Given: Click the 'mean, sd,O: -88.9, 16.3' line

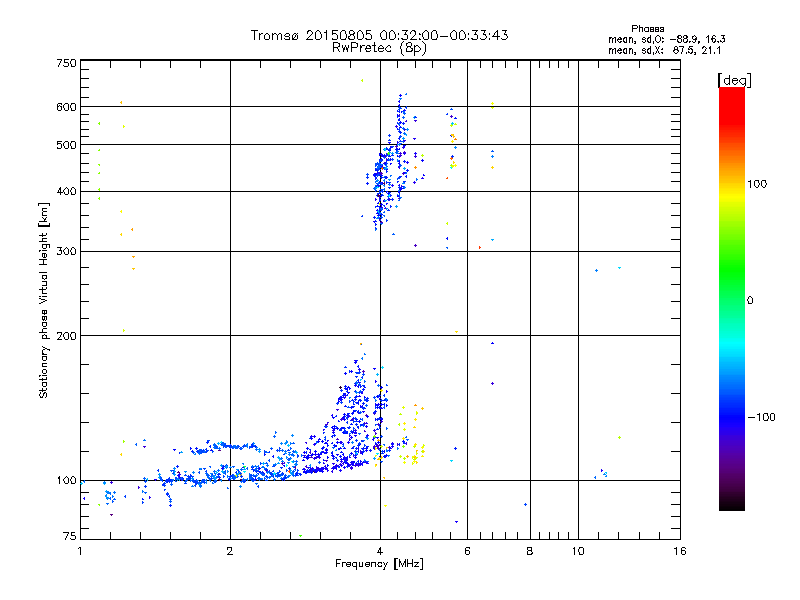Looking at the screenshot, I should click(x=667, y=39).
